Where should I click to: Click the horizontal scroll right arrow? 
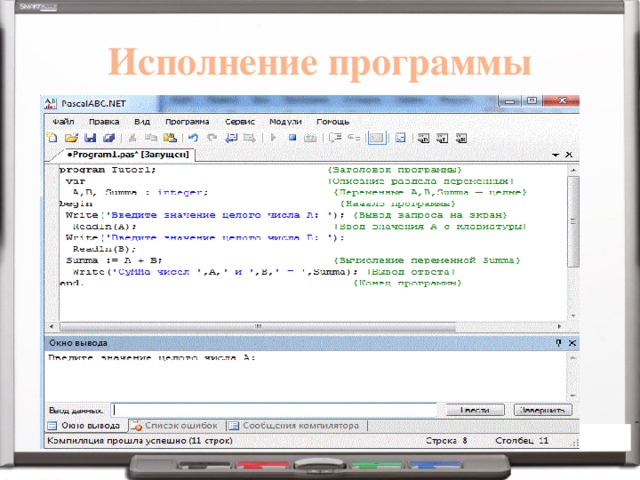pos(559,327)
